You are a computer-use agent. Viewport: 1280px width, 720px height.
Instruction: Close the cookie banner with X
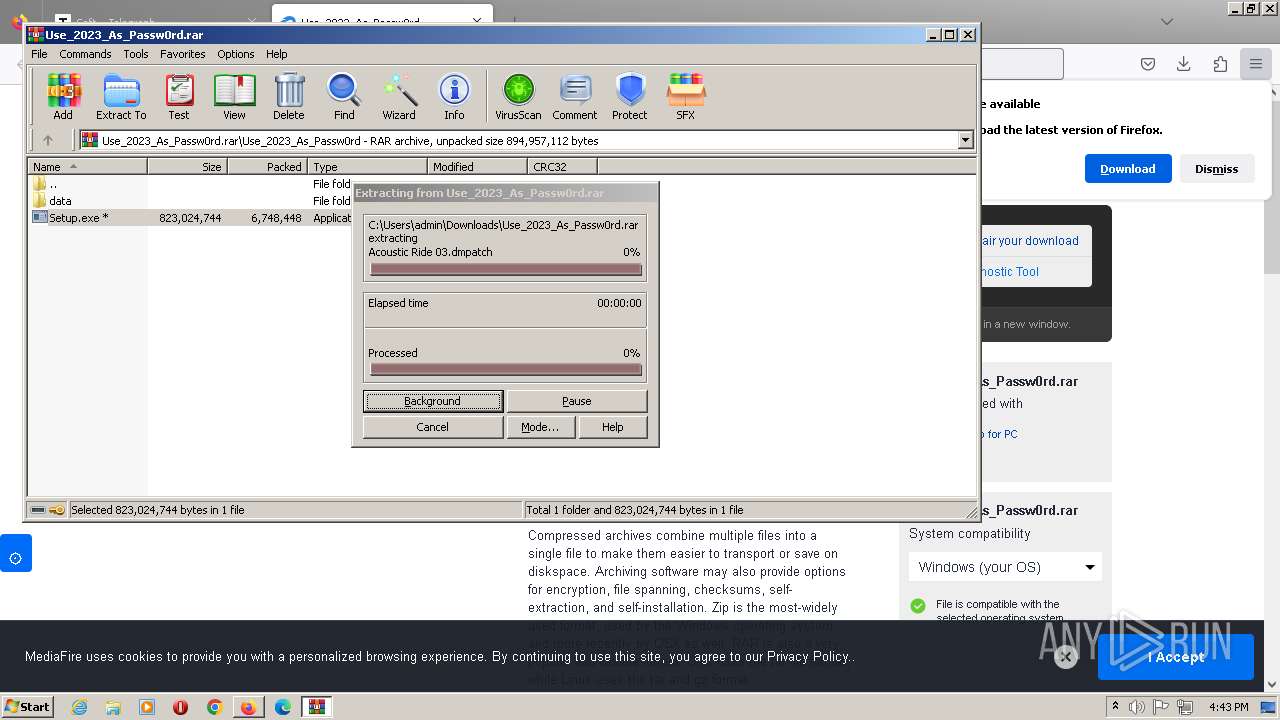click(1066, 657)
